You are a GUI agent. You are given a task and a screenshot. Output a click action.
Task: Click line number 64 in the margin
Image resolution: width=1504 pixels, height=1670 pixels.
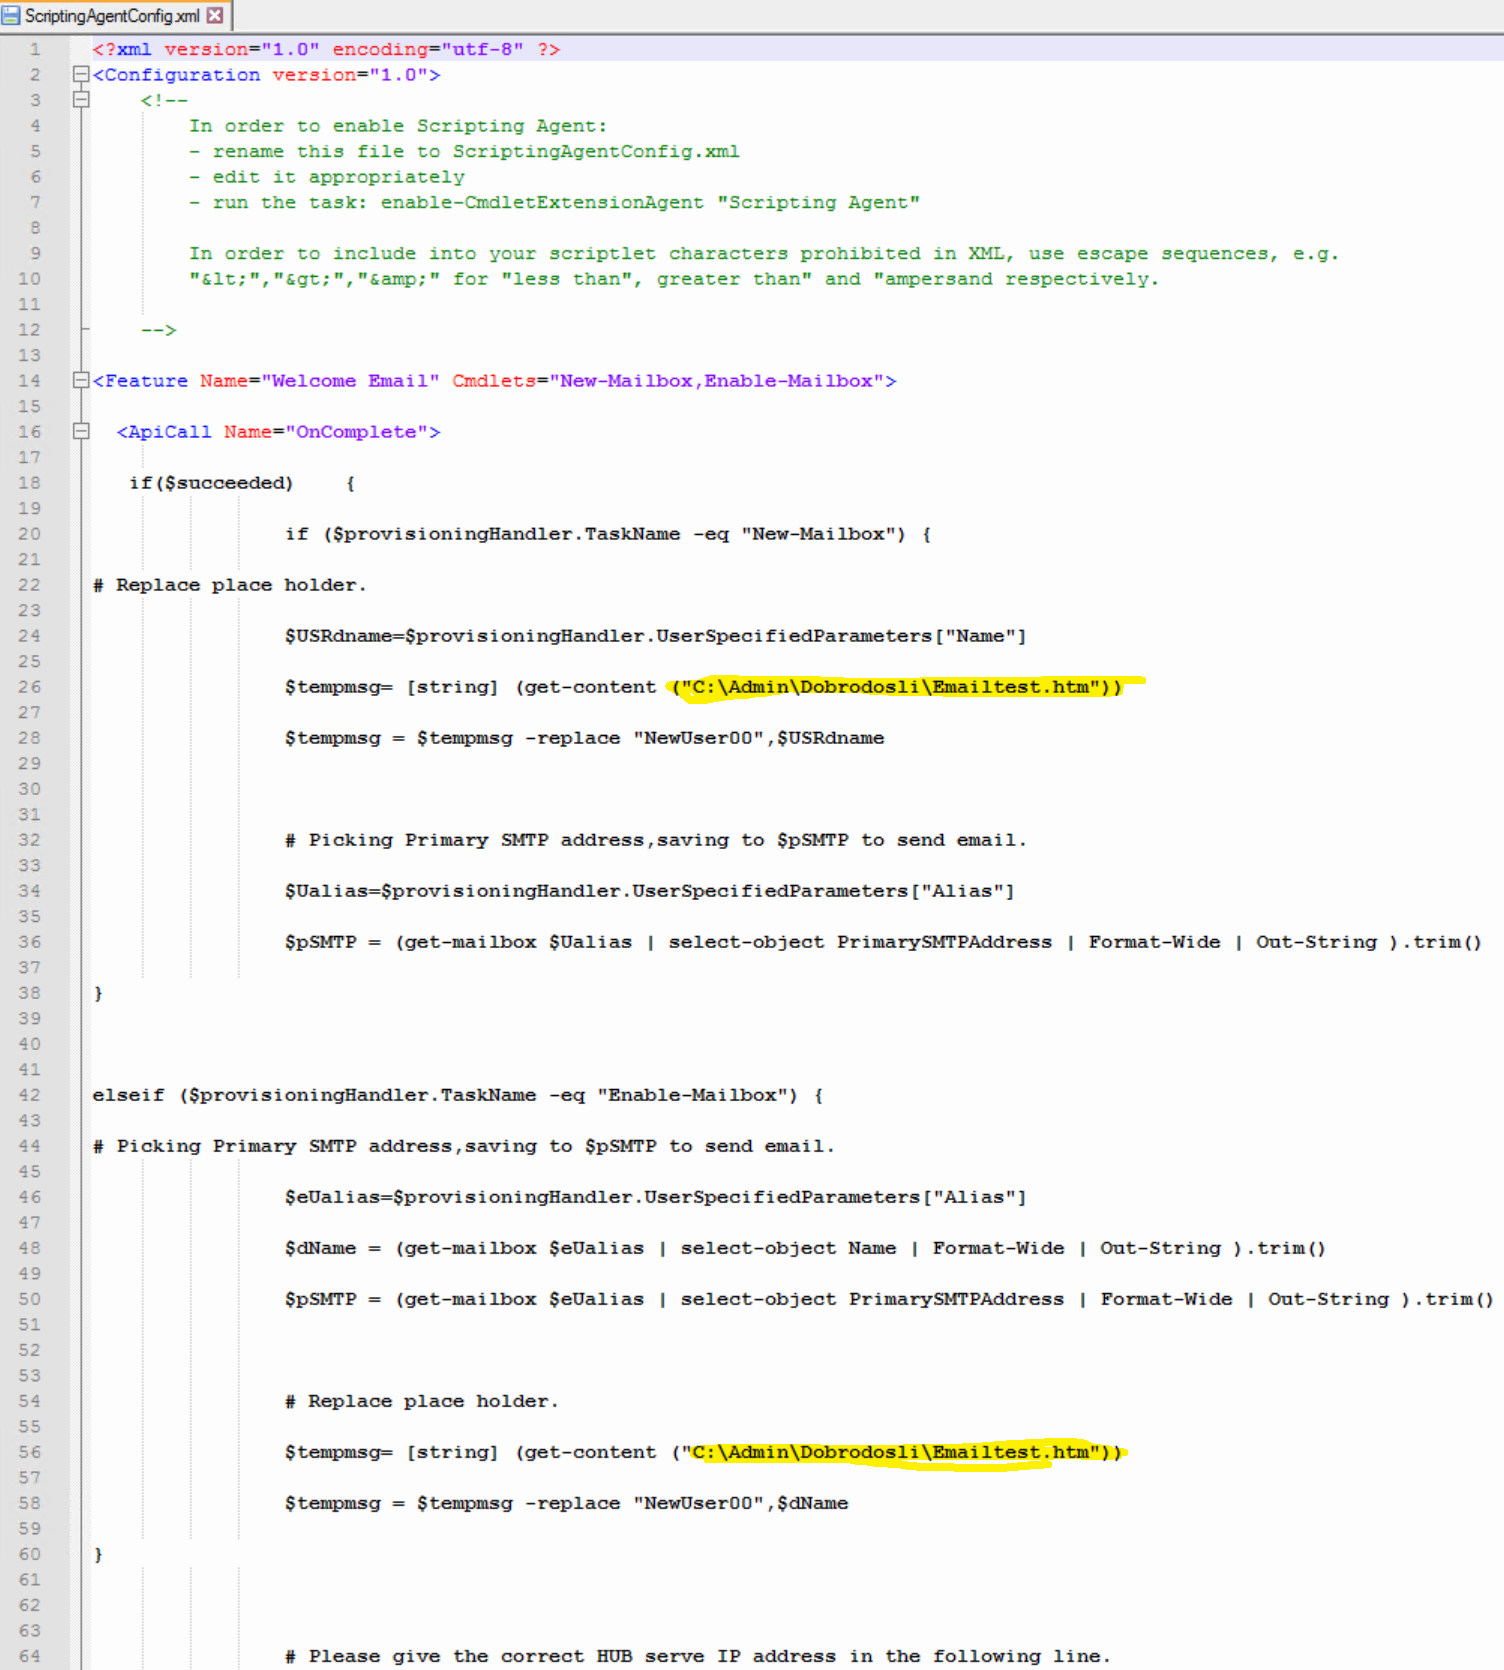pyautogui.click(x=29, y=1656)
